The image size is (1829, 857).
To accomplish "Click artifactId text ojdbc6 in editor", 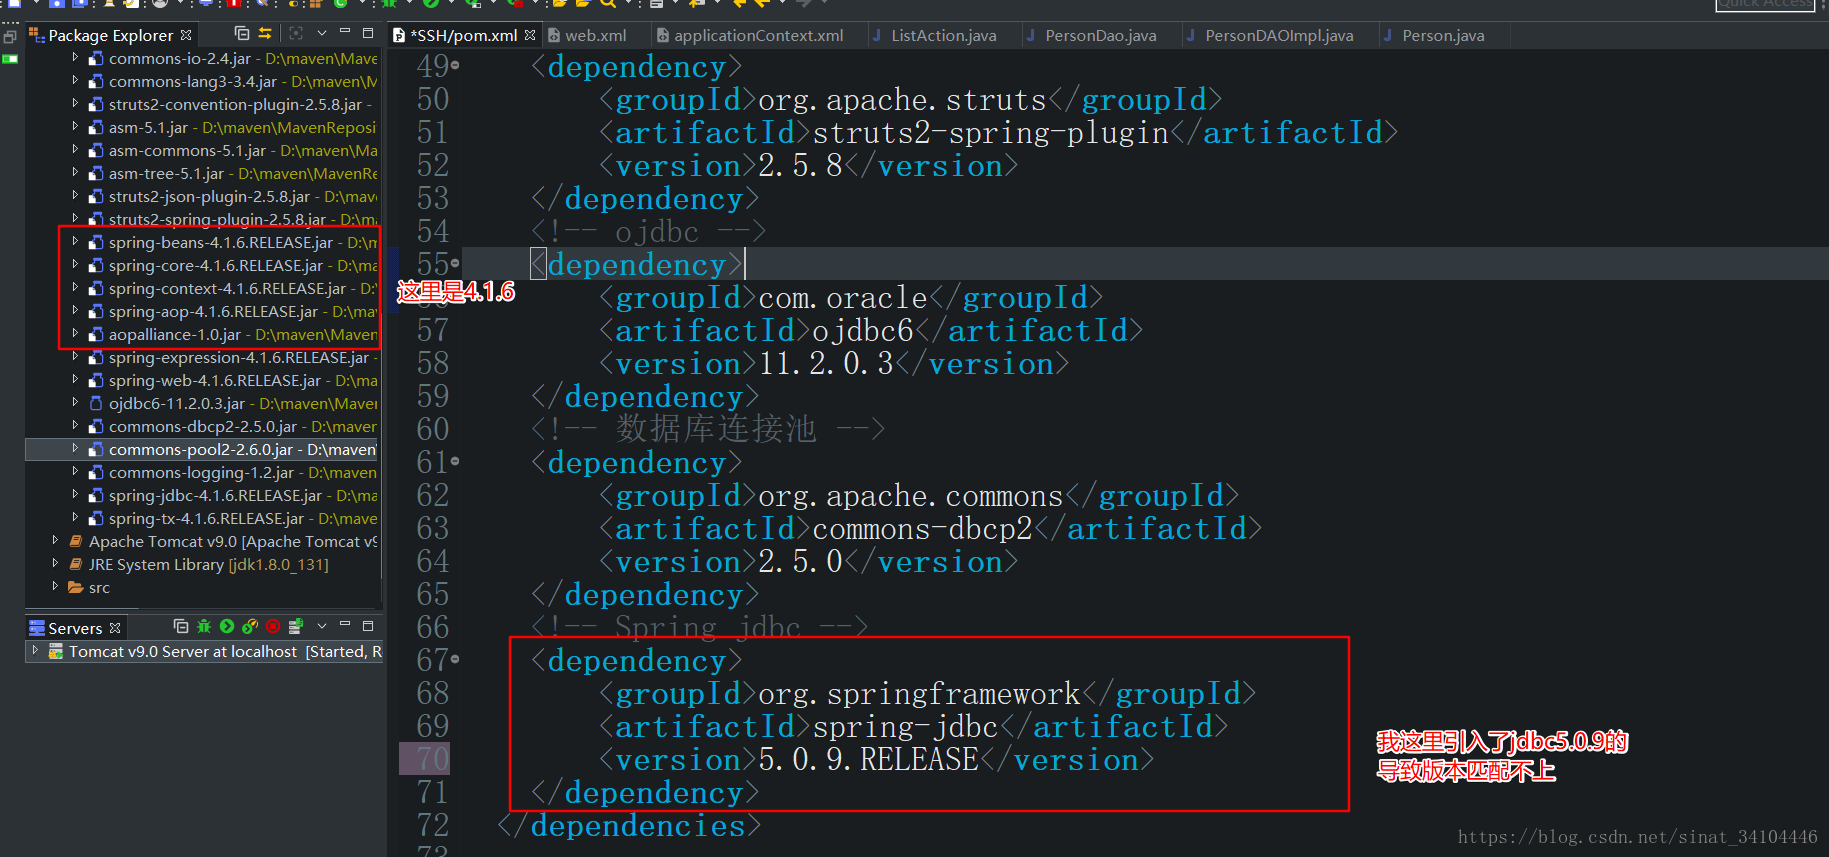I will click(x=863, y=330).
